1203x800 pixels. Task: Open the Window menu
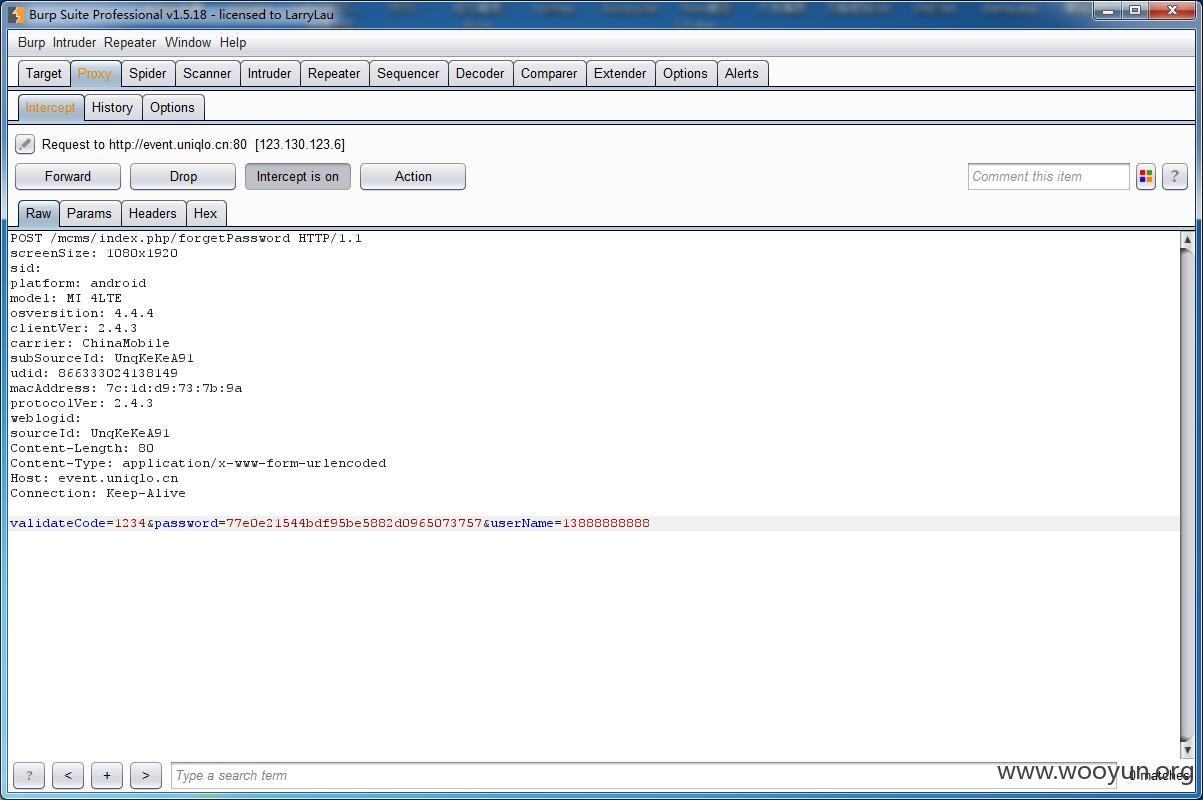188,43
